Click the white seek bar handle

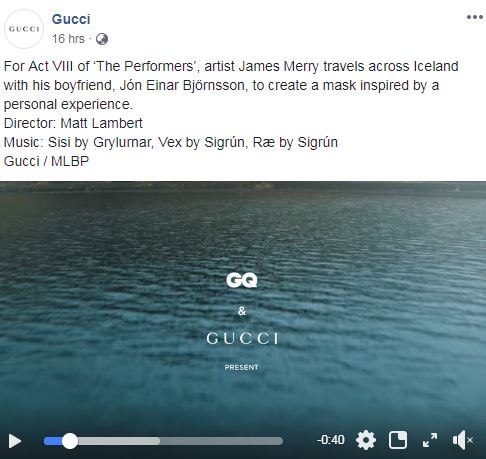click(x=70, y=441)
